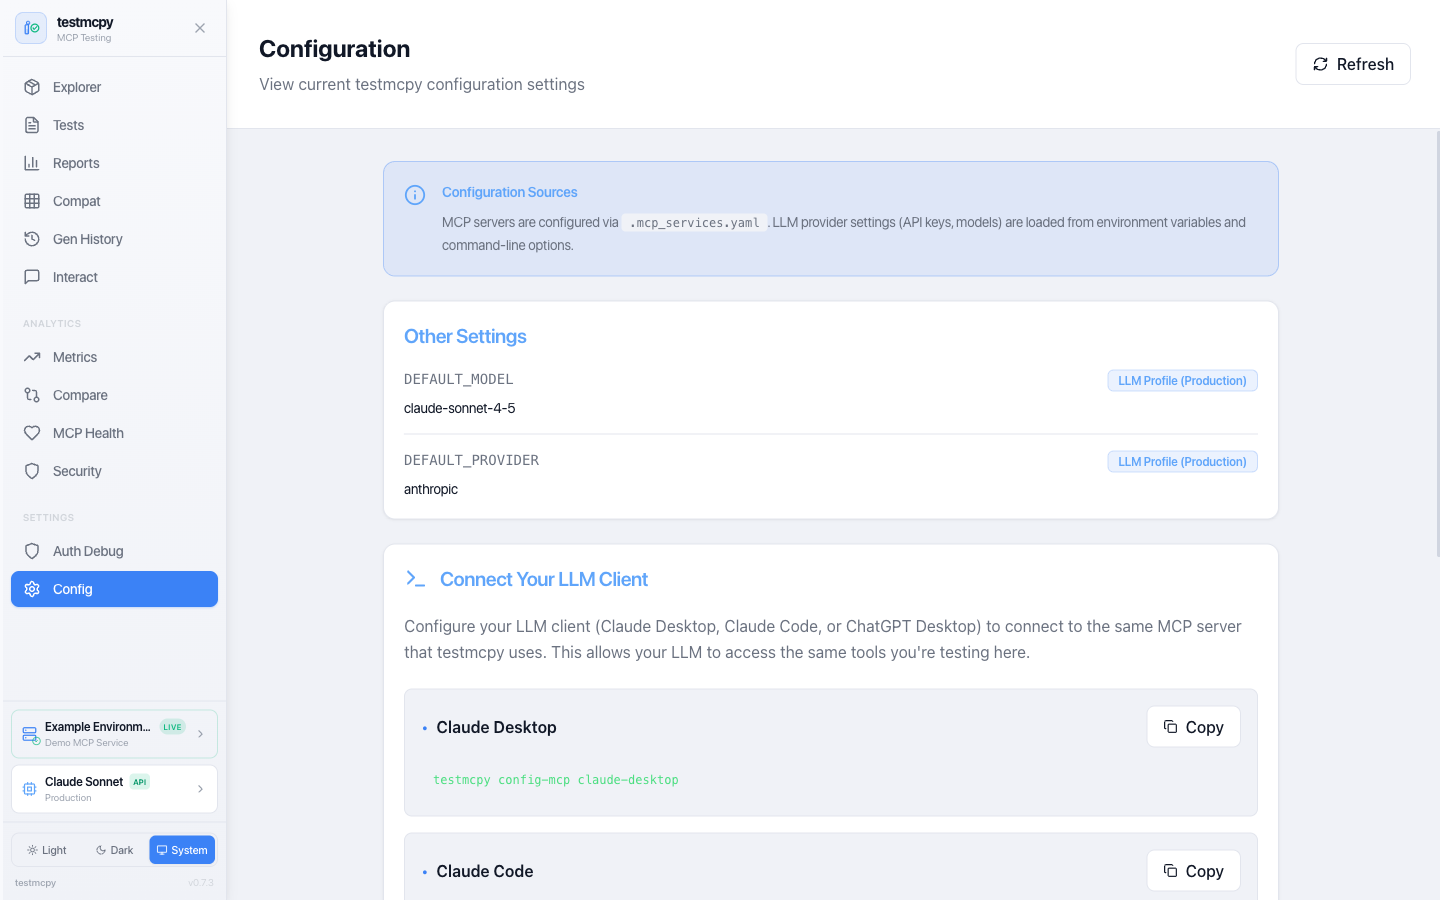Go to the Compat menu item
The height and width of the screenshot is (900, 1440).
[114, 201]
